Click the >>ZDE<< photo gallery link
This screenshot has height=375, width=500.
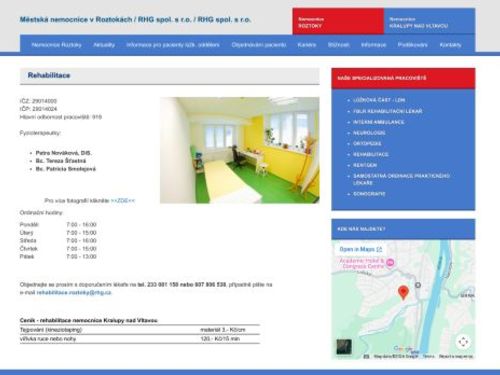point(123,201)
